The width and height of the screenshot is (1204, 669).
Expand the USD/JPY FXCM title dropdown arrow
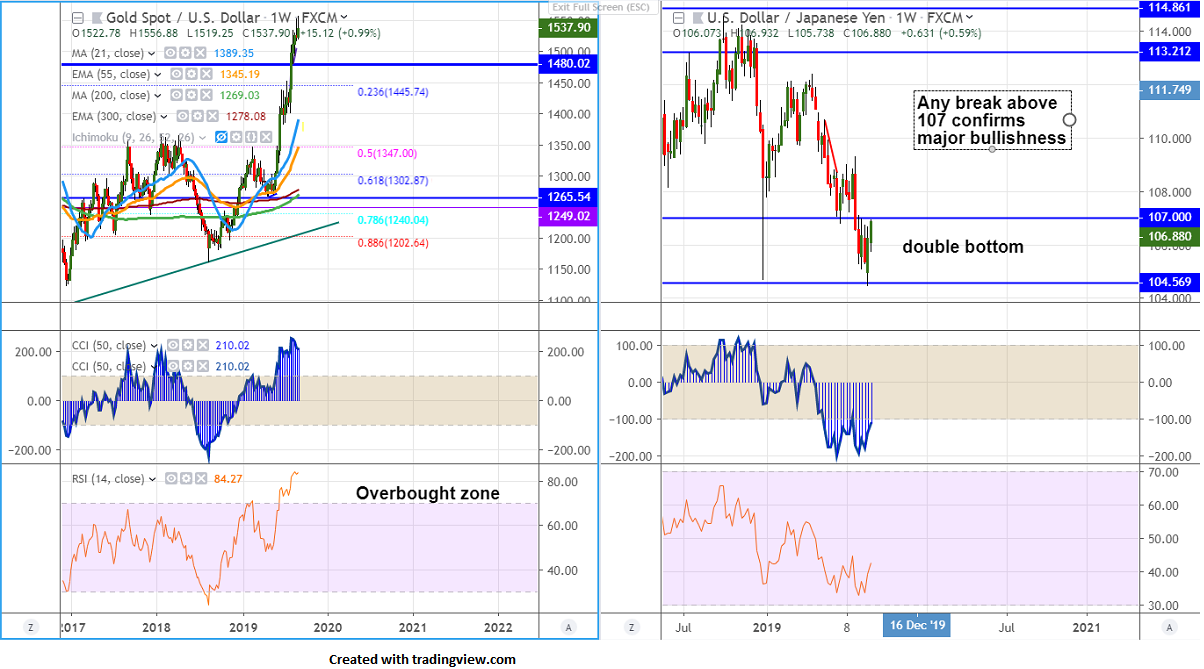(970, 17)
